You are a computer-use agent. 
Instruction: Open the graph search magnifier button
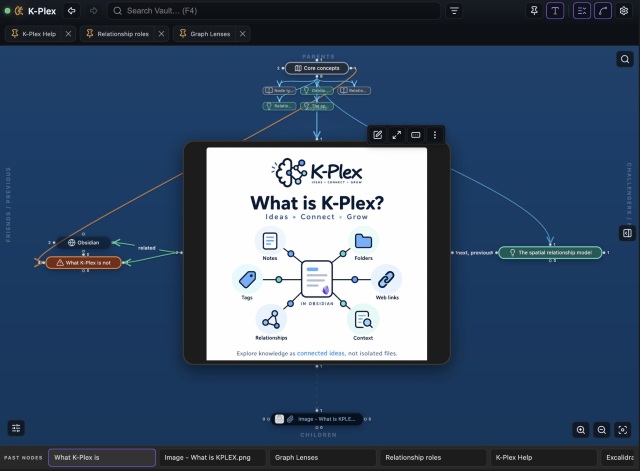click(625, 60)
